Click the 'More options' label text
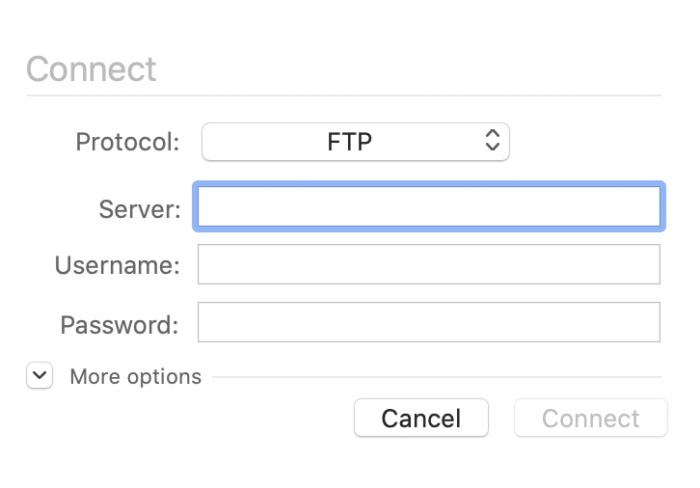The height and width of the screenshot is (488, 700). click(x=135, y=377)
